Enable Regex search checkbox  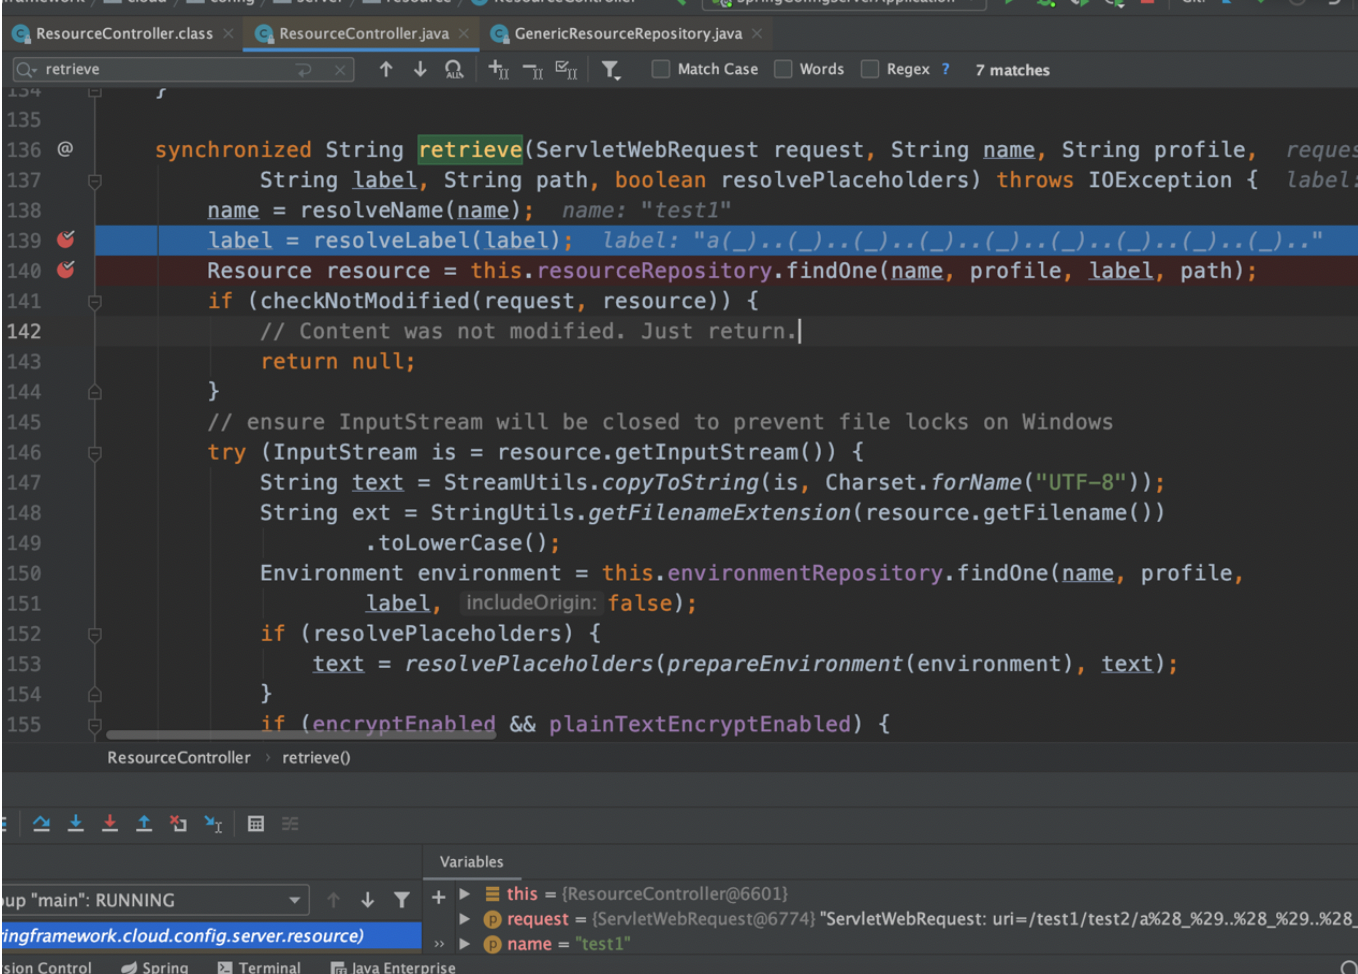pyautogui.click(x=870, y=69)
